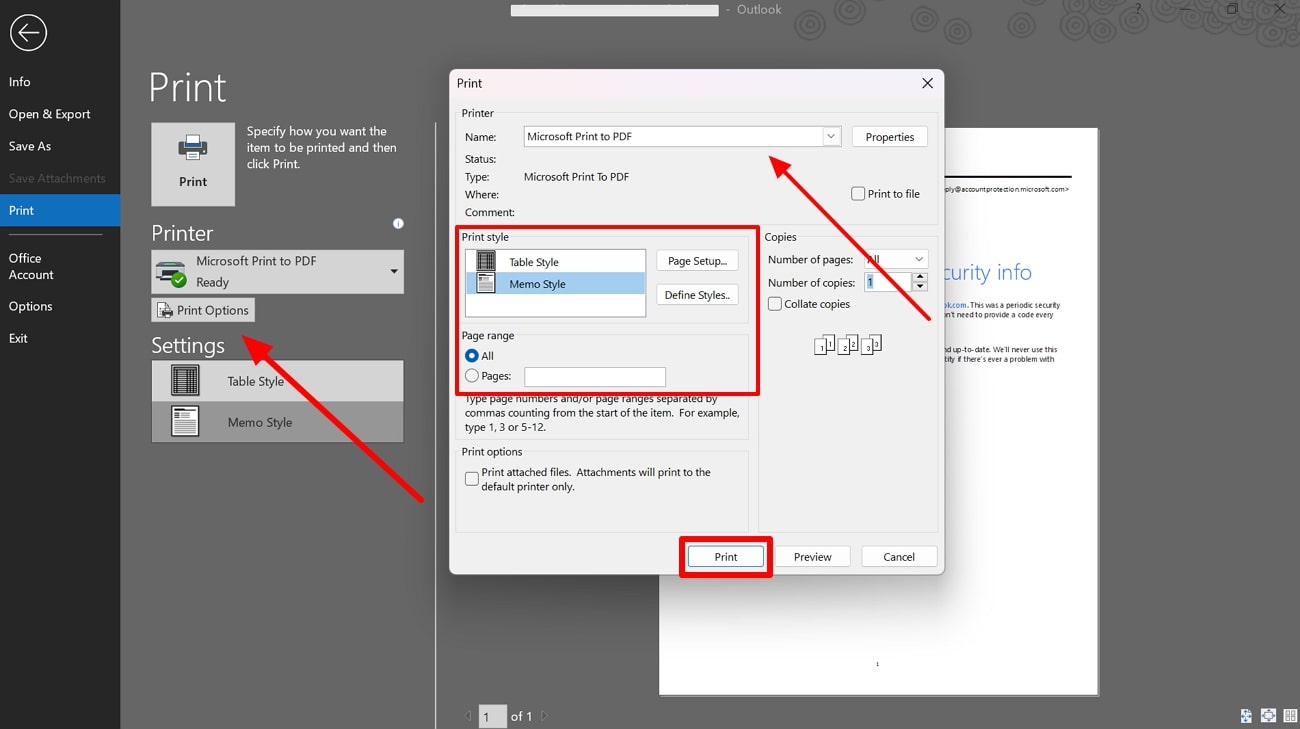Switch preview to actual size view icon

[x=1246, y=715]
